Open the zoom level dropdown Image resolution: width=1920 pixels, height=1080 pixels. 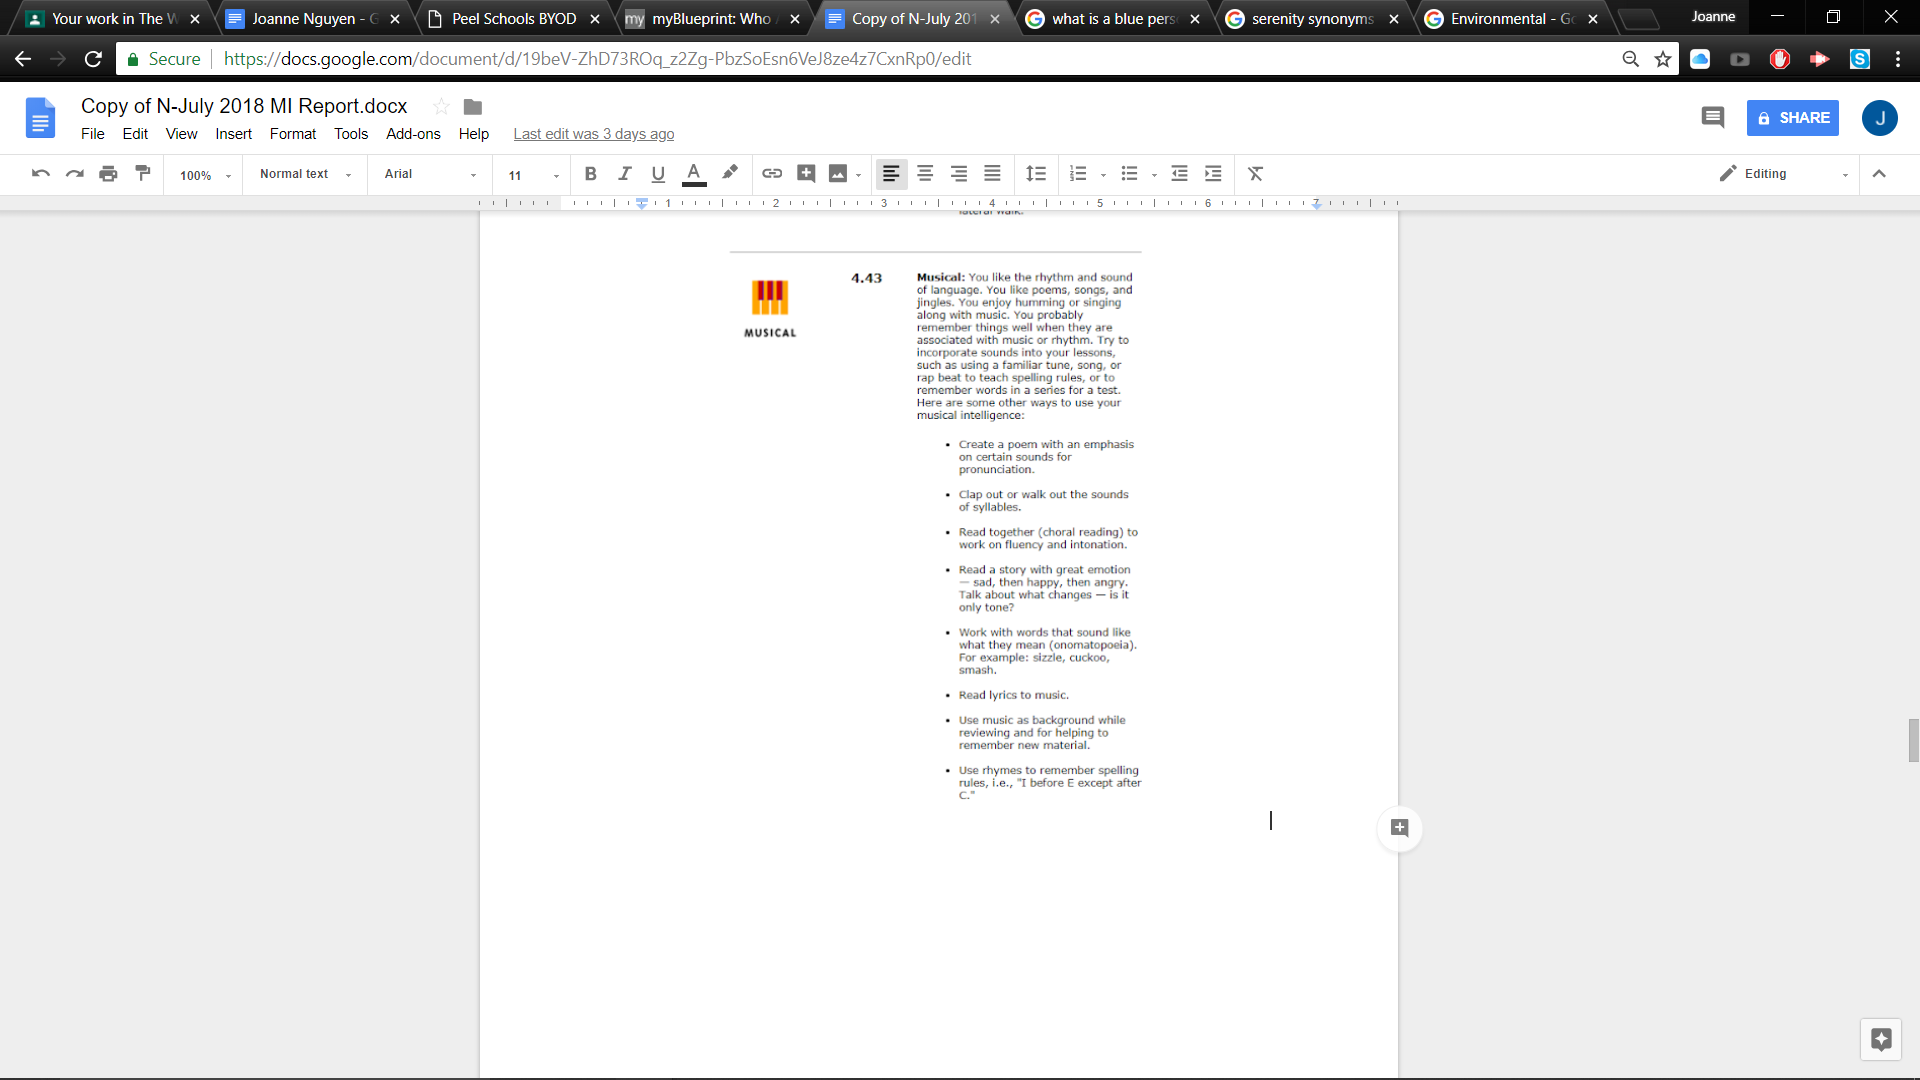205,175
